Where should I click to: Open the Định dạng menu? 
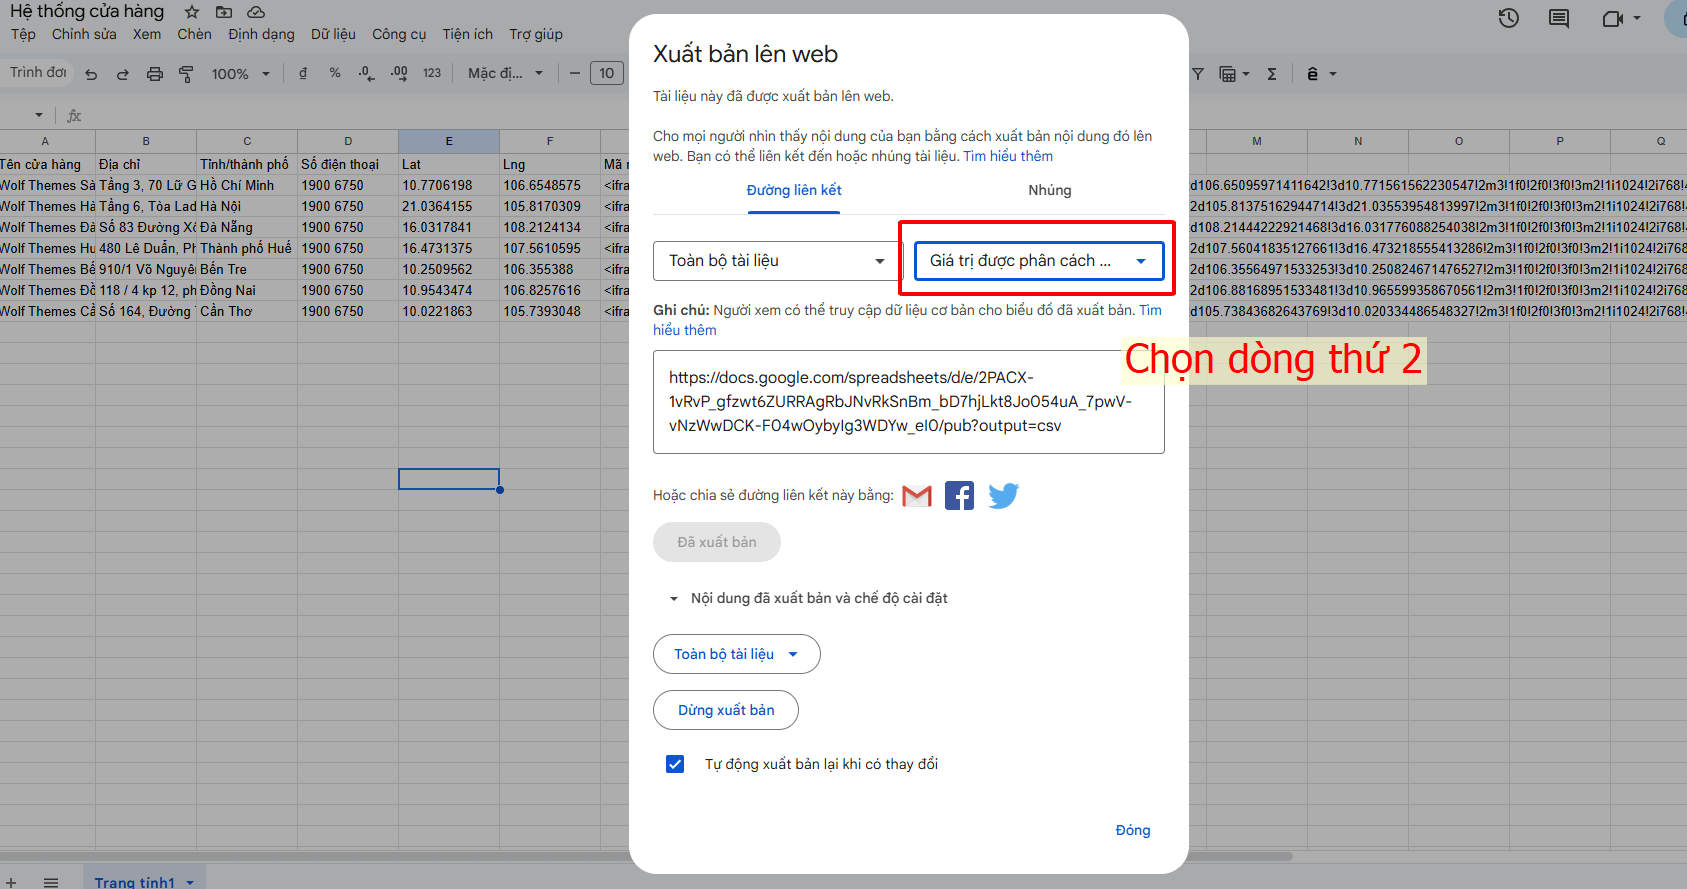[x=261, y=34]
